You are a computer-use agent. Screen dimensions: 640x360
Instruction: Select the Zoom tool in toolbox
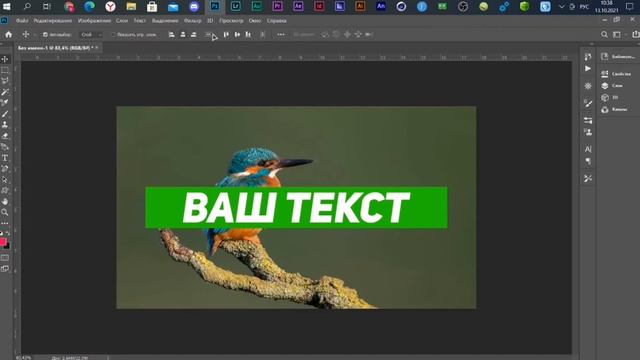click(5, 212)
